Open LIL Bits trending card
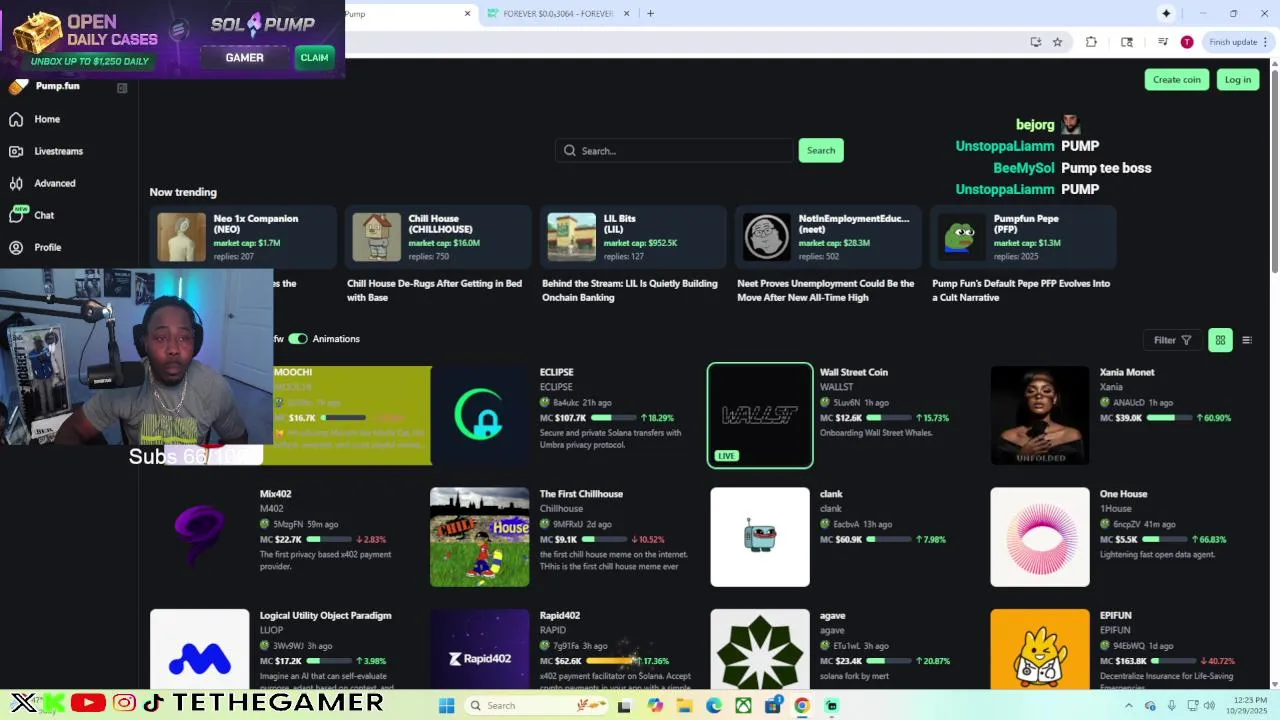This screenshot has width=1280, height=720. (x=633, y=237)
